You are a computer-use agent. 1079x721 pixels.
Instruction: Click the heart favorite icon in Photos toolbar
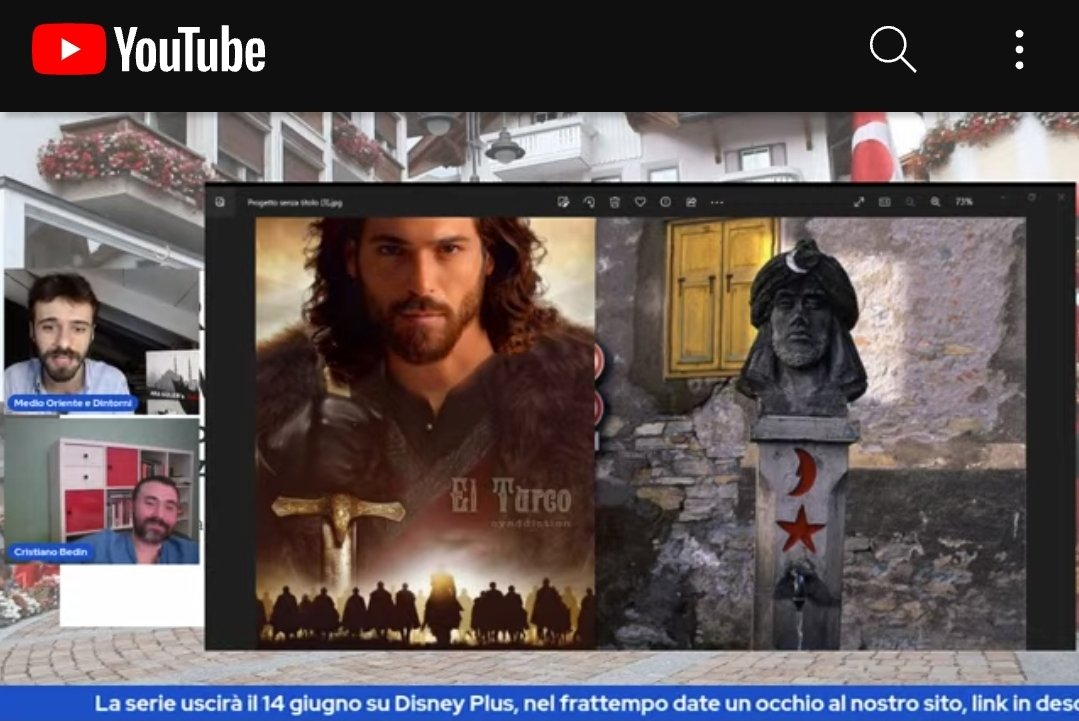pos(640,202)
